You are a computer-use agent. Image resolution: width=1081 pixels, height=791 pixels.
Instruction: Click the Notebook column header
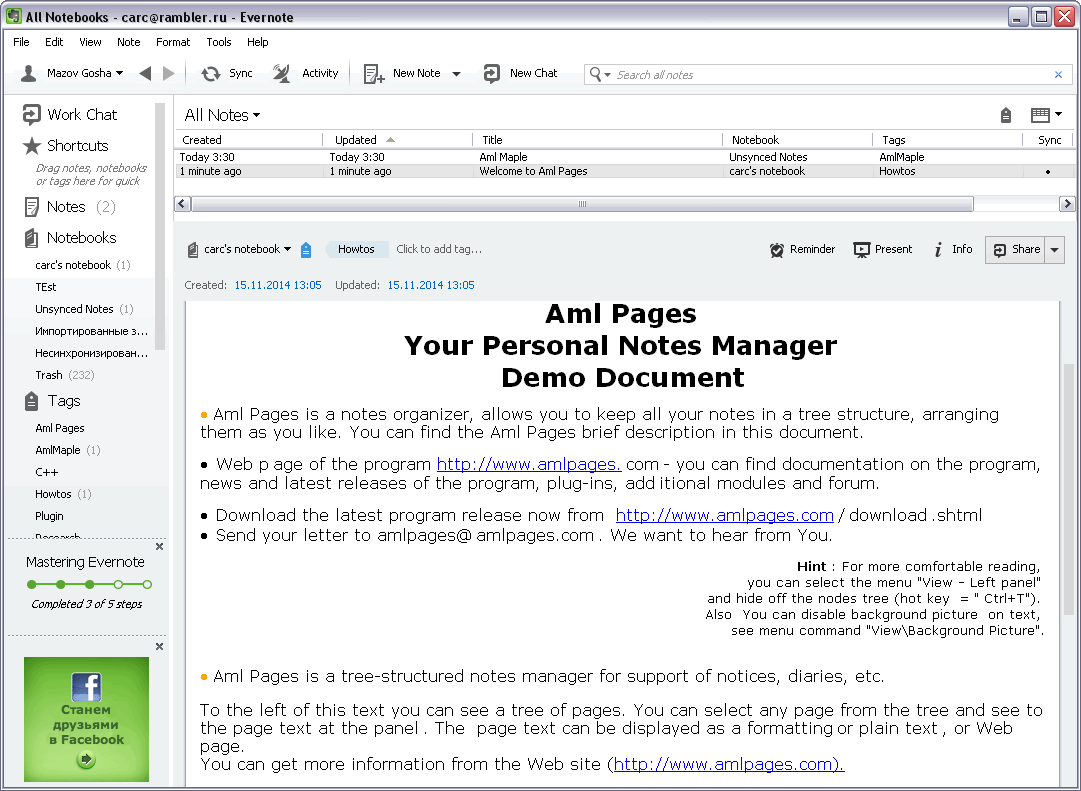797,139
